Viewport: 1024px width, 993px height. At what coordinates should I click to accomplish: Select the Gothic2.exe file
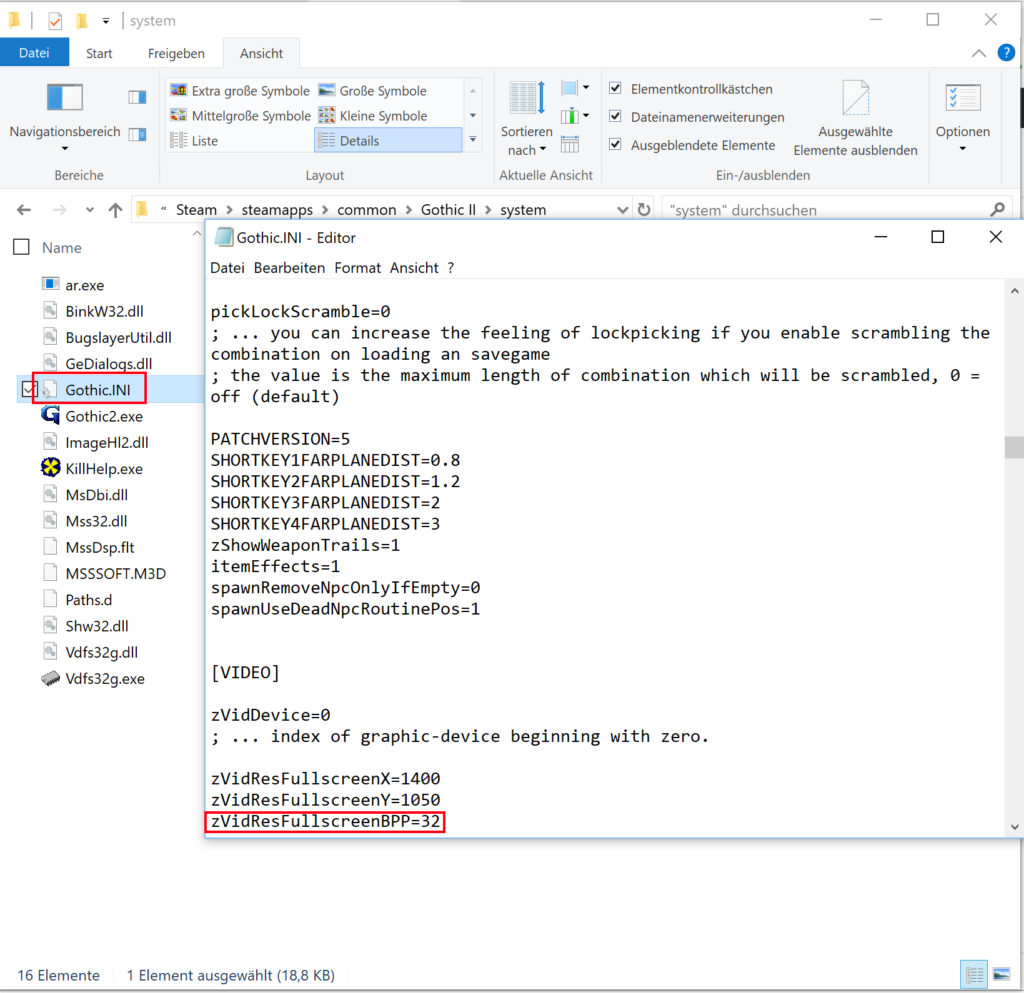(x=103, y=416)
